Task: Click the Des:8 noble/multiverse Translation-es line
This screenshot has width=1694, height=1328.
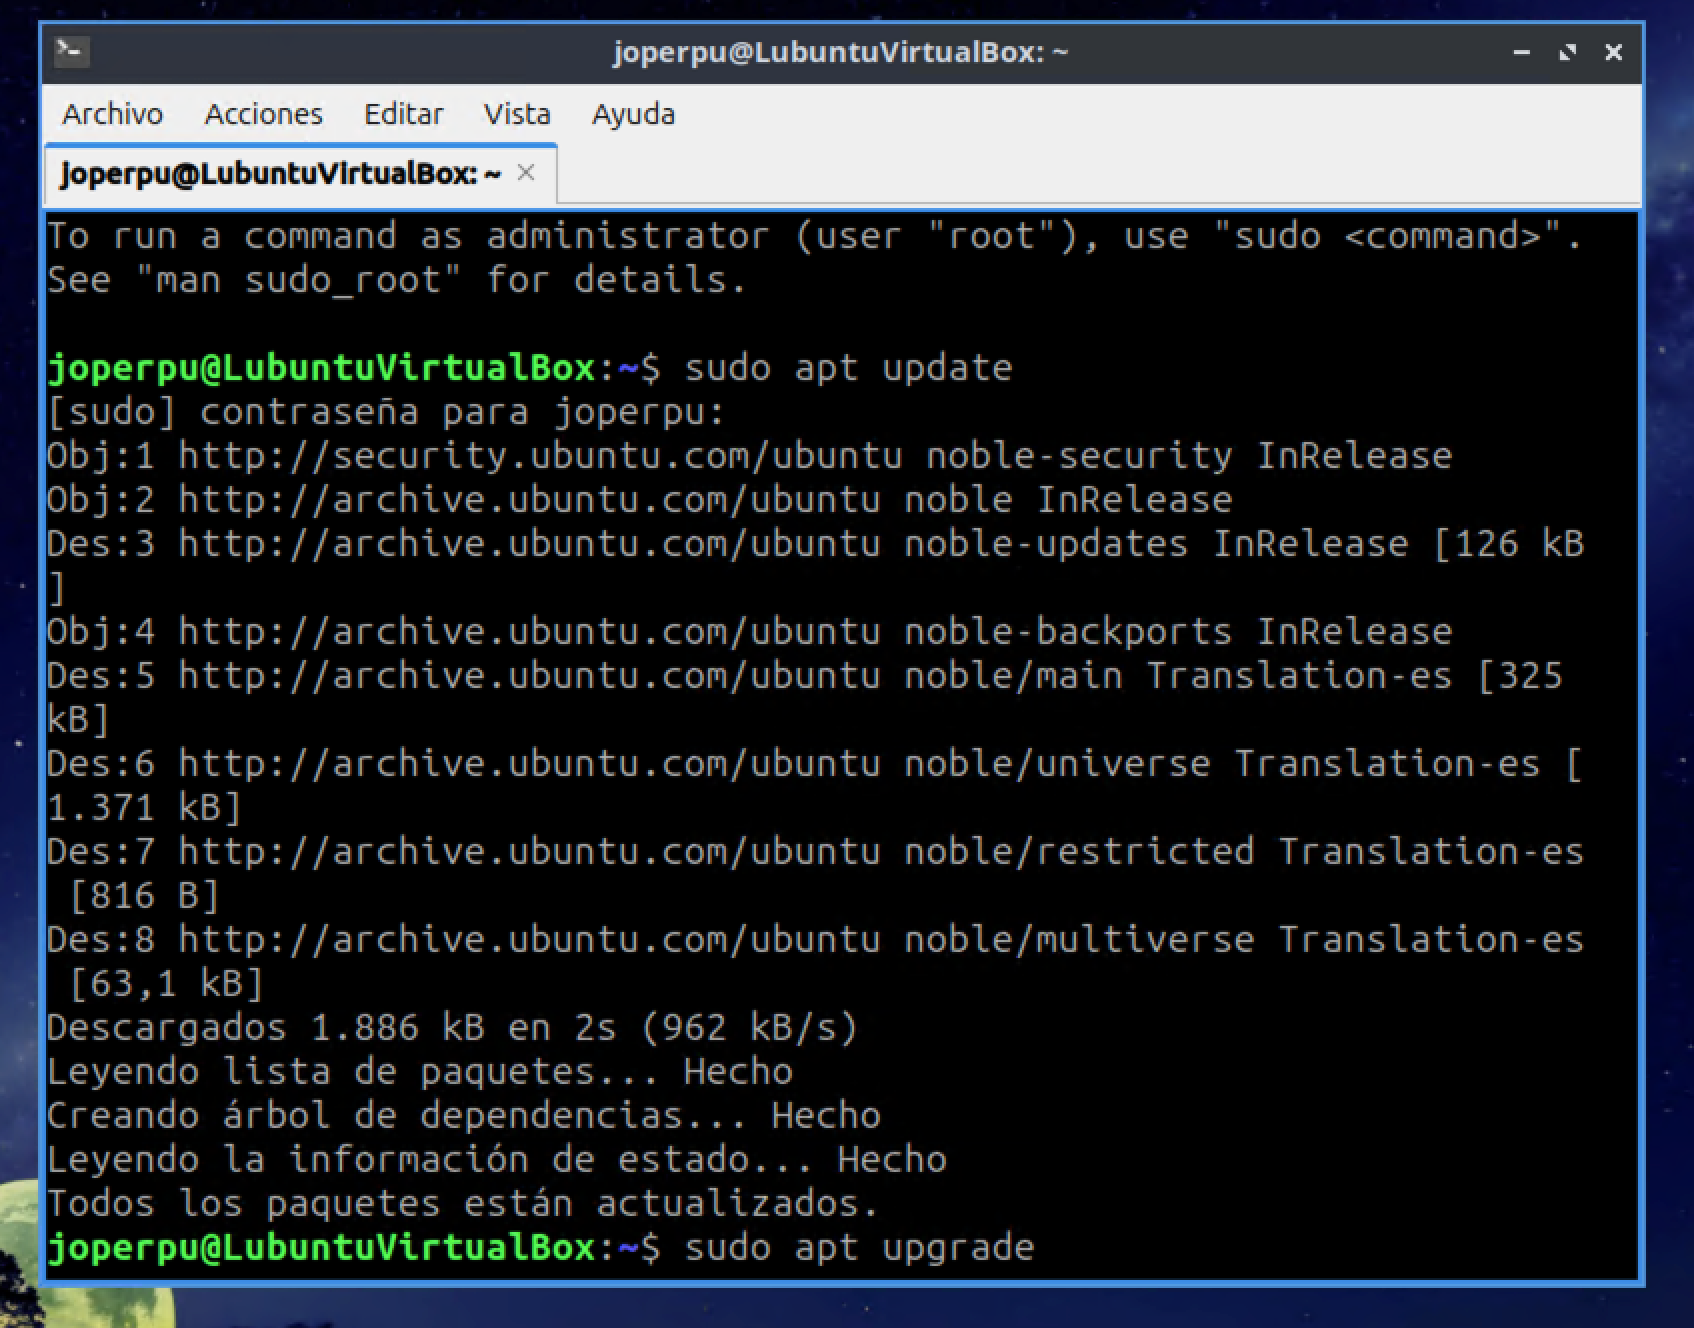Action: click(x=815, y=940)
